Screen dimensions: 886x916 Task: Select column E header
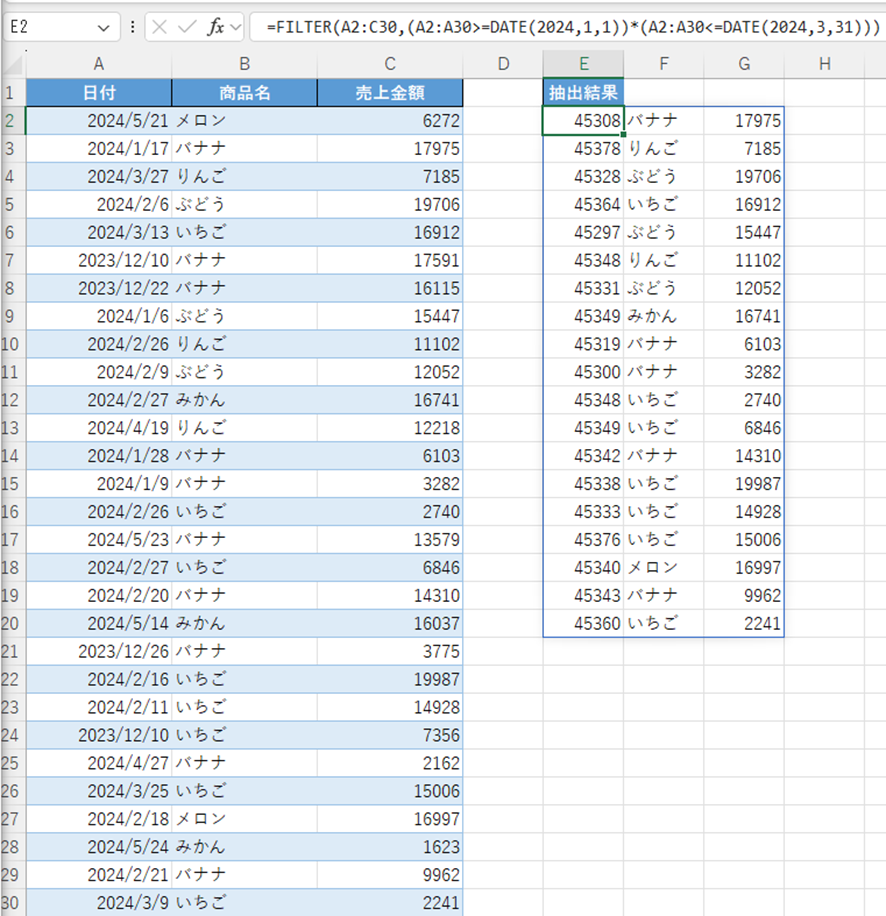tap(583, 64)
